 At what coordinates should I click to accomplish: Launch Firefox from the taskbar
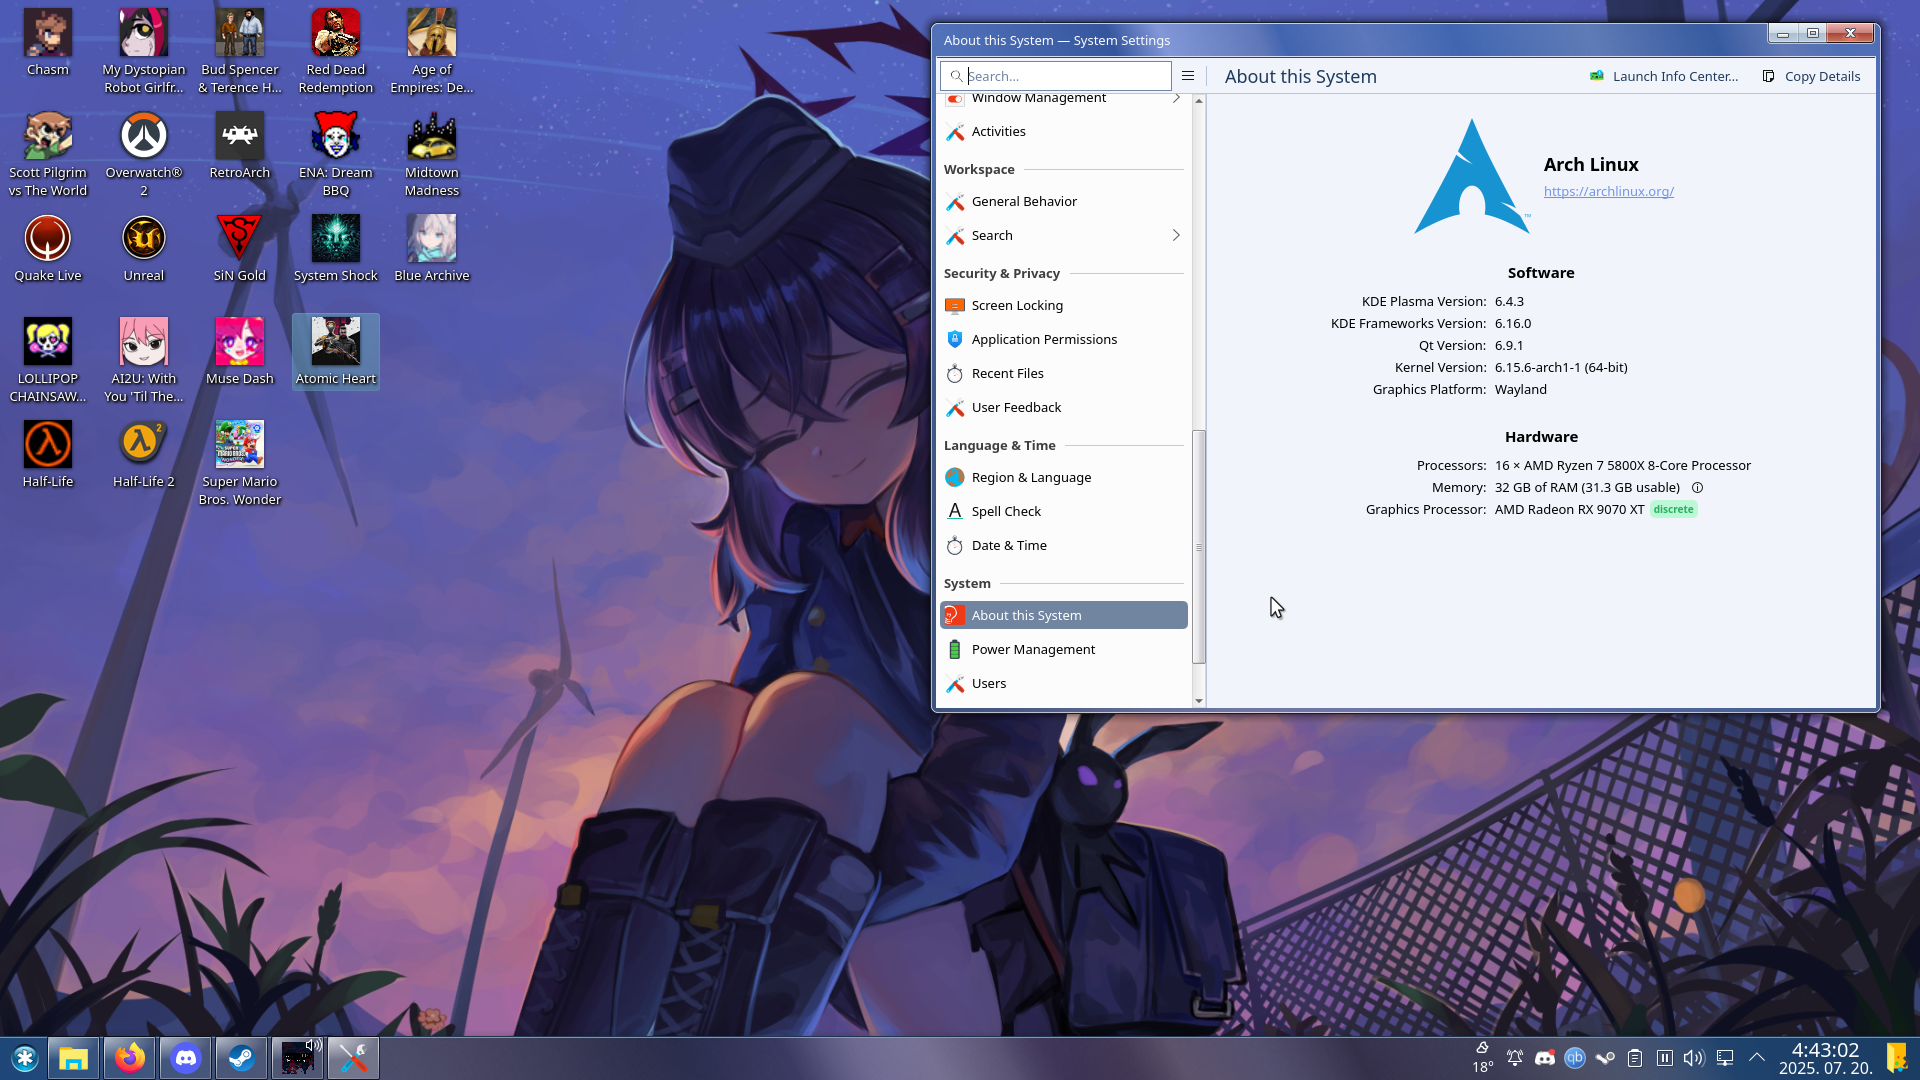pos(129,1058)
